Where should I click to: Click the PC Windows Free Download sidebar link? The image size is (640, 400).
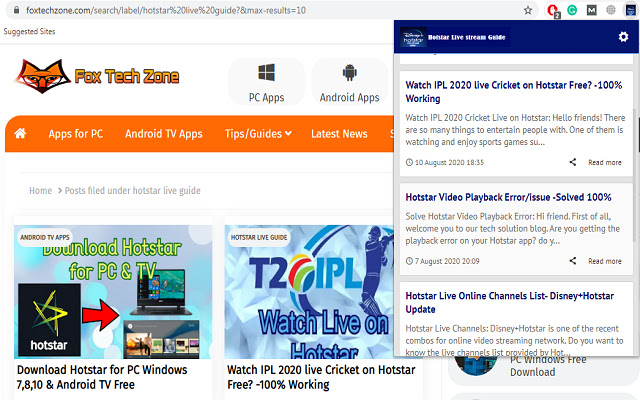(x=548, y=366)
